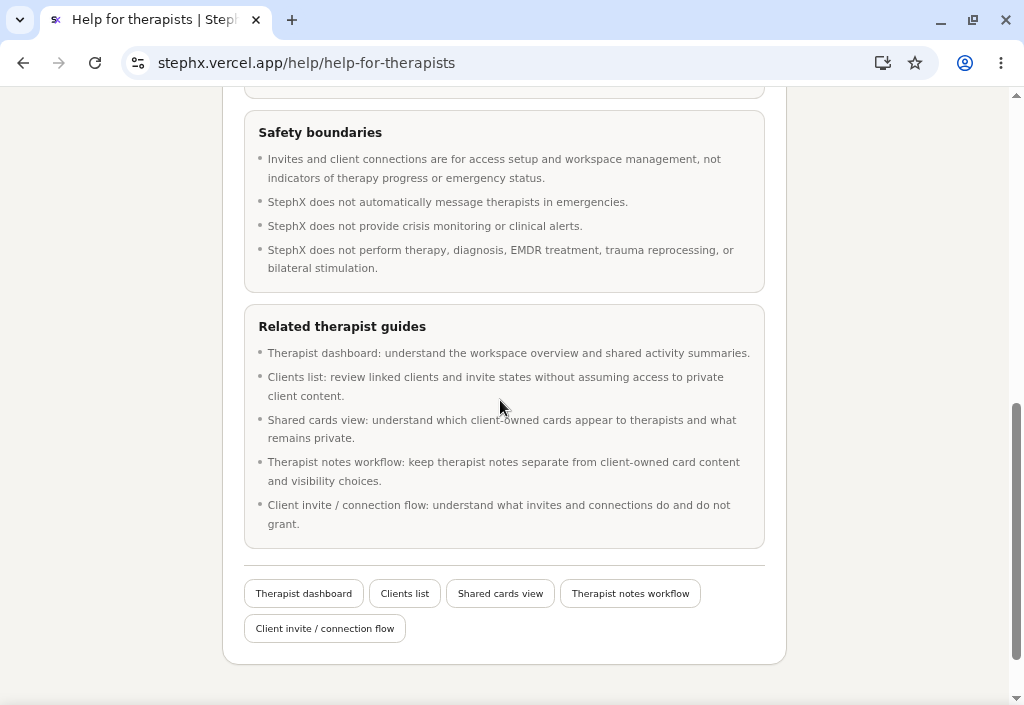Click the forward navigation arrow
The width and height of the screenshot is (1024, 705).
(59, 63)
